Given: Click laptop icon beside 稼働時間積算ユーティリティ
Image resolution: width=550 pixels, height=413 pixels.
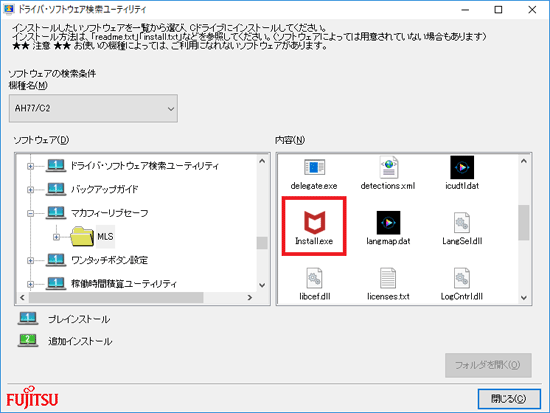Looking at the screenshot, I should pos(56,283).
